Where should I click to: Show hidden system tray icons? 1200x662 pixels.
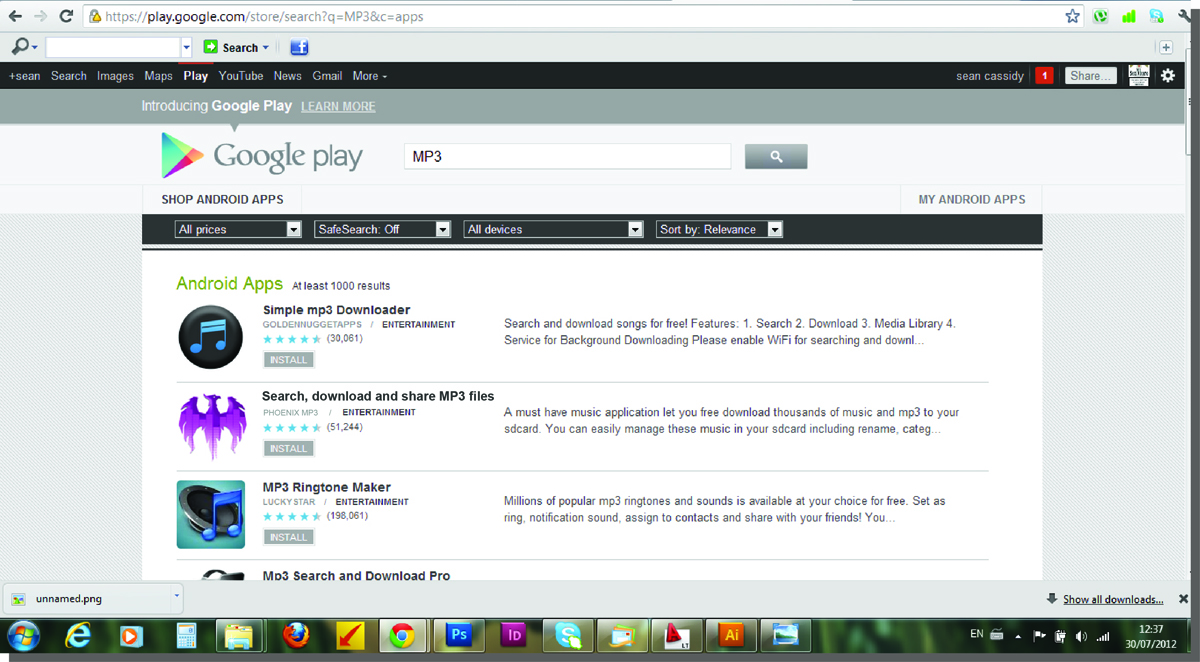[1018, 636]
